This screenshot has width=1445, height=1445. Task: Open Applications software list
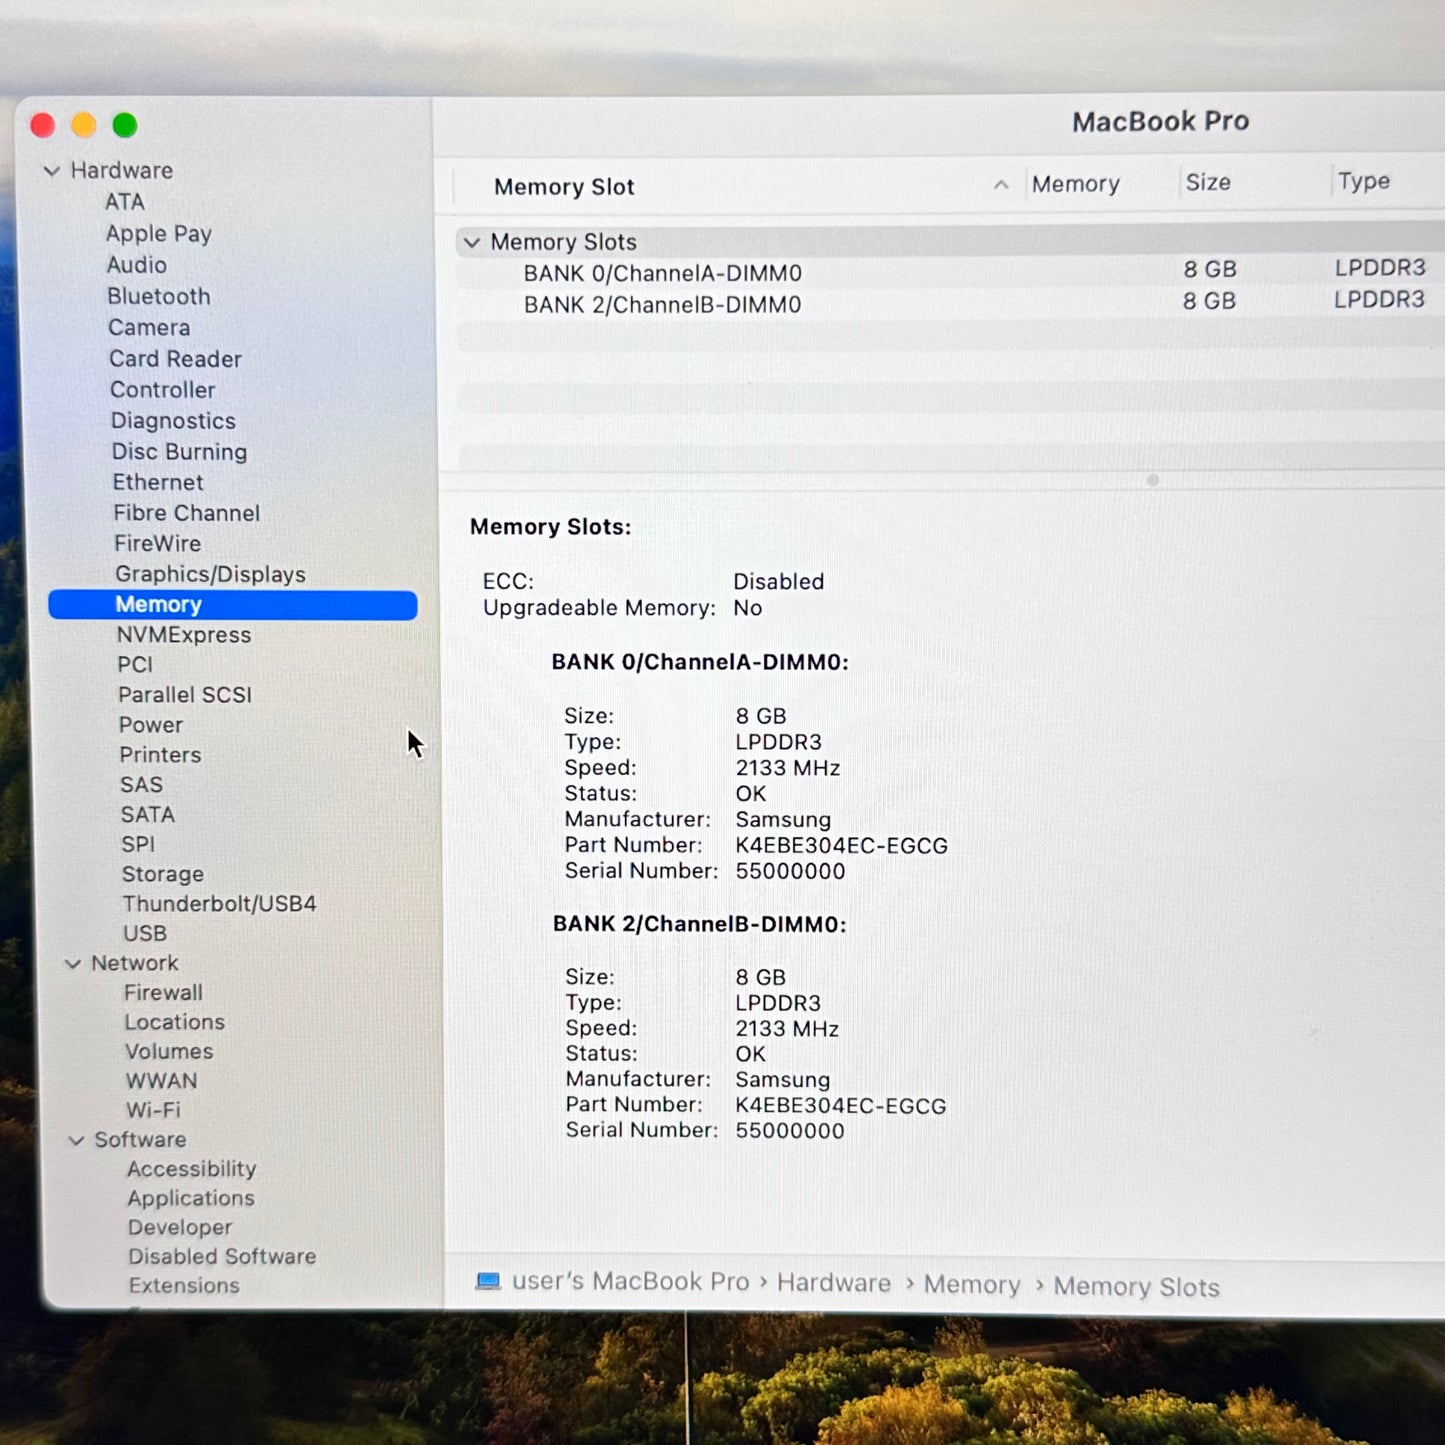[191, 1198]
